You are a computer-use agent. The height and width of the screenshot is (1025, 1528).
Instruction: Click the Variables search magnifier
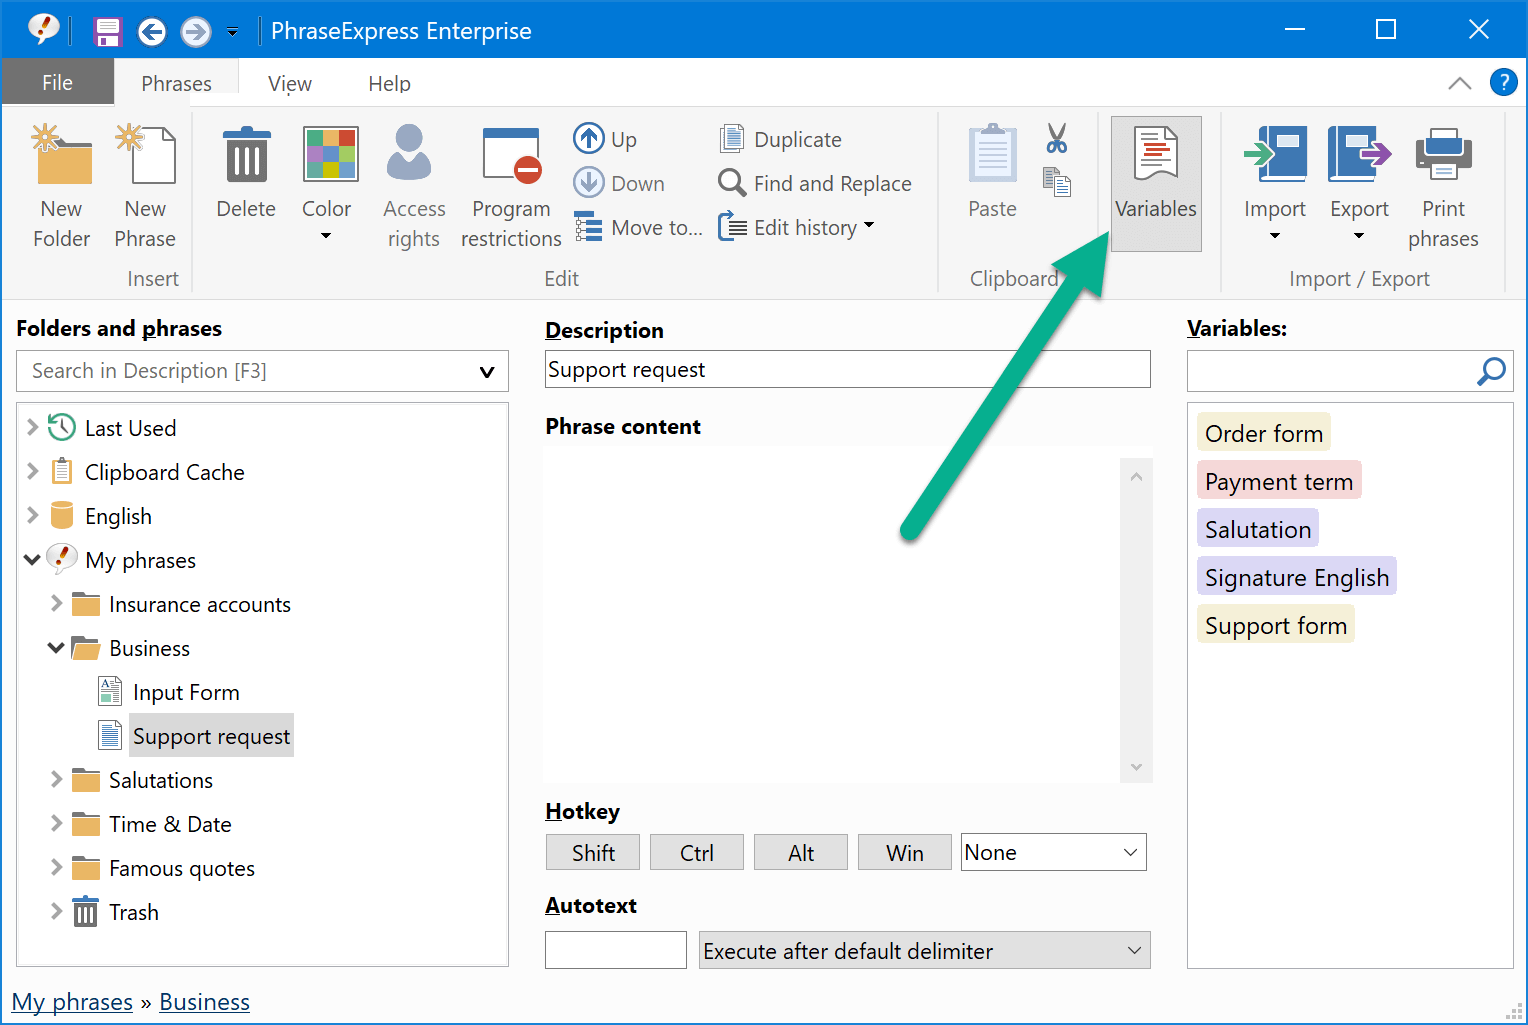coord(1491,371)
